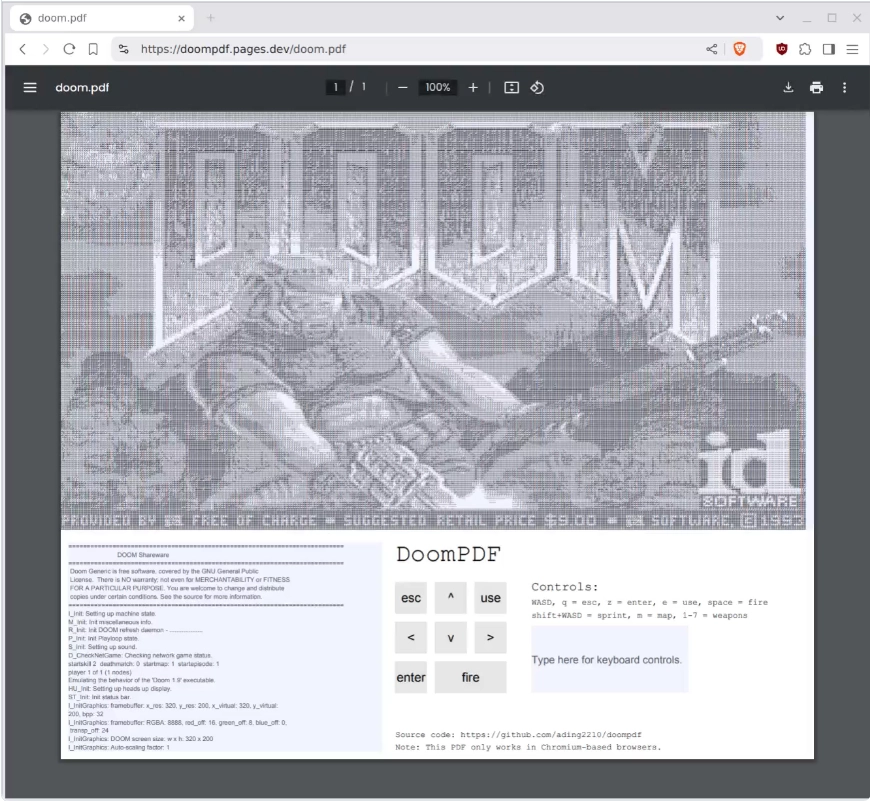The width and height of the screenshot is (870, 801).
Task: Click the github source code URL text
Action: (x=550, y=734)
